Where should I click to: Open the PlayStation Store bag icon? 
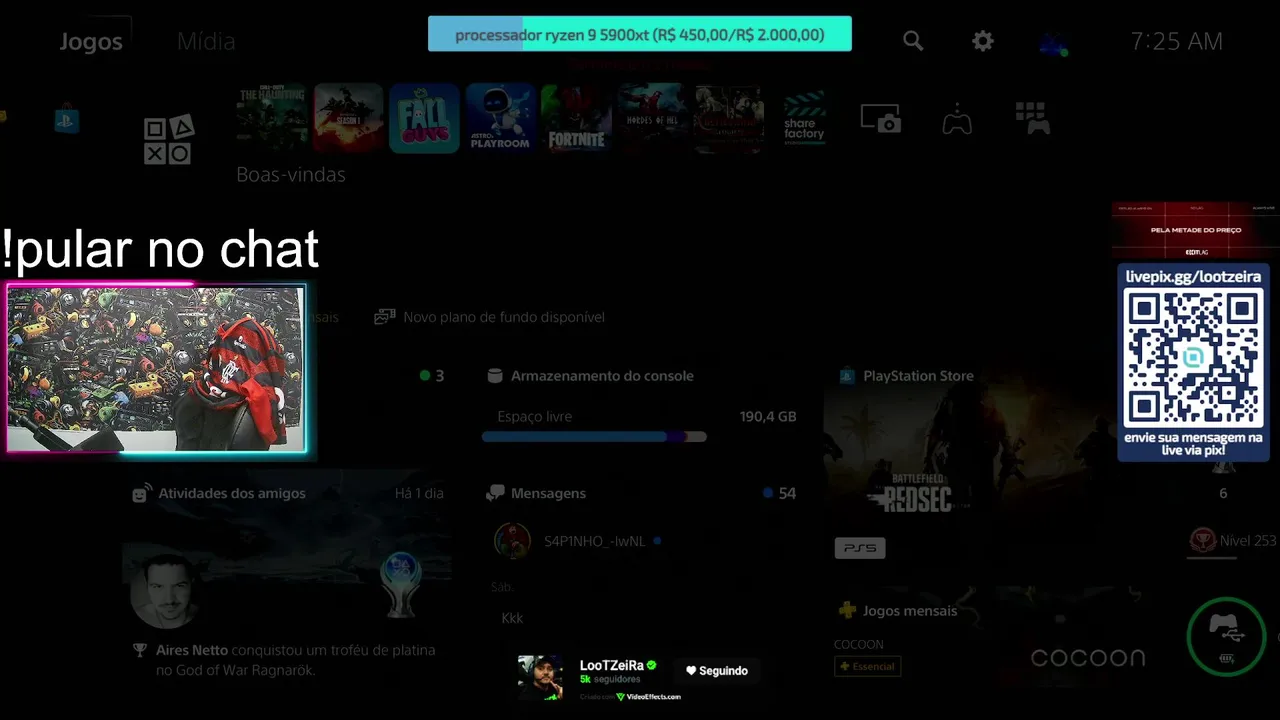click(67, 120)
